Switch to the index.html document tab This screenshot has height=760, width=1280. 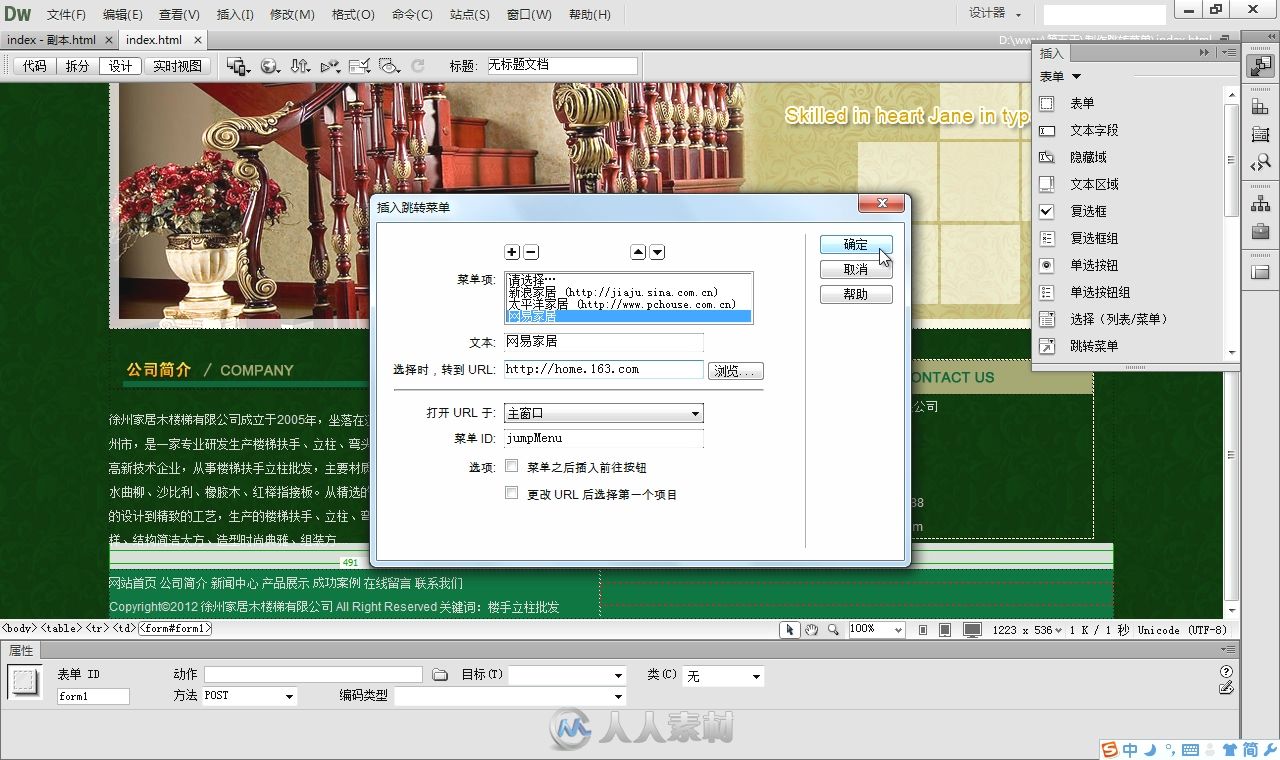[x=154, y=40]
